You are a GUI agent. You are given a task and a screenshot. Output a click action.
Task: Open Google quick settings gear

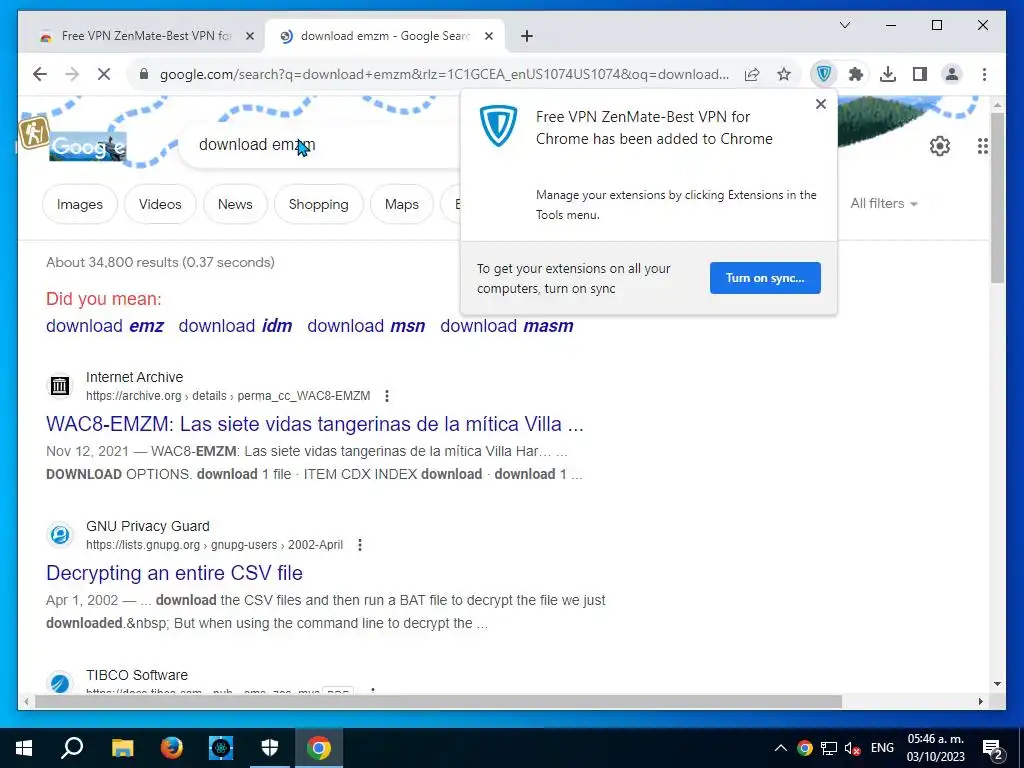[x=940, y=146]
